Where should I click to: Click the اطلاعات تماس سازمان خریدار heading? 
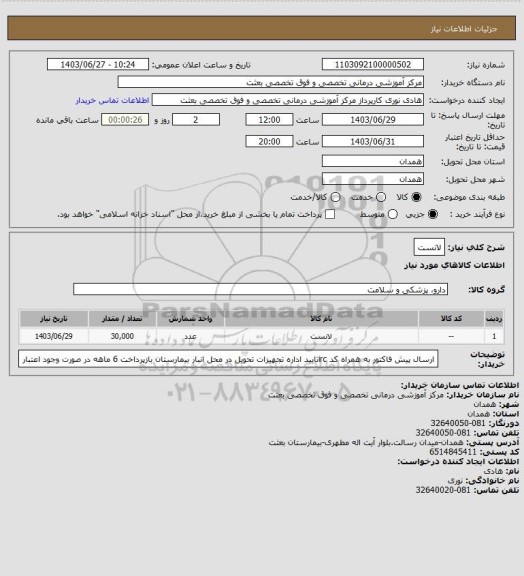(459, 385)
